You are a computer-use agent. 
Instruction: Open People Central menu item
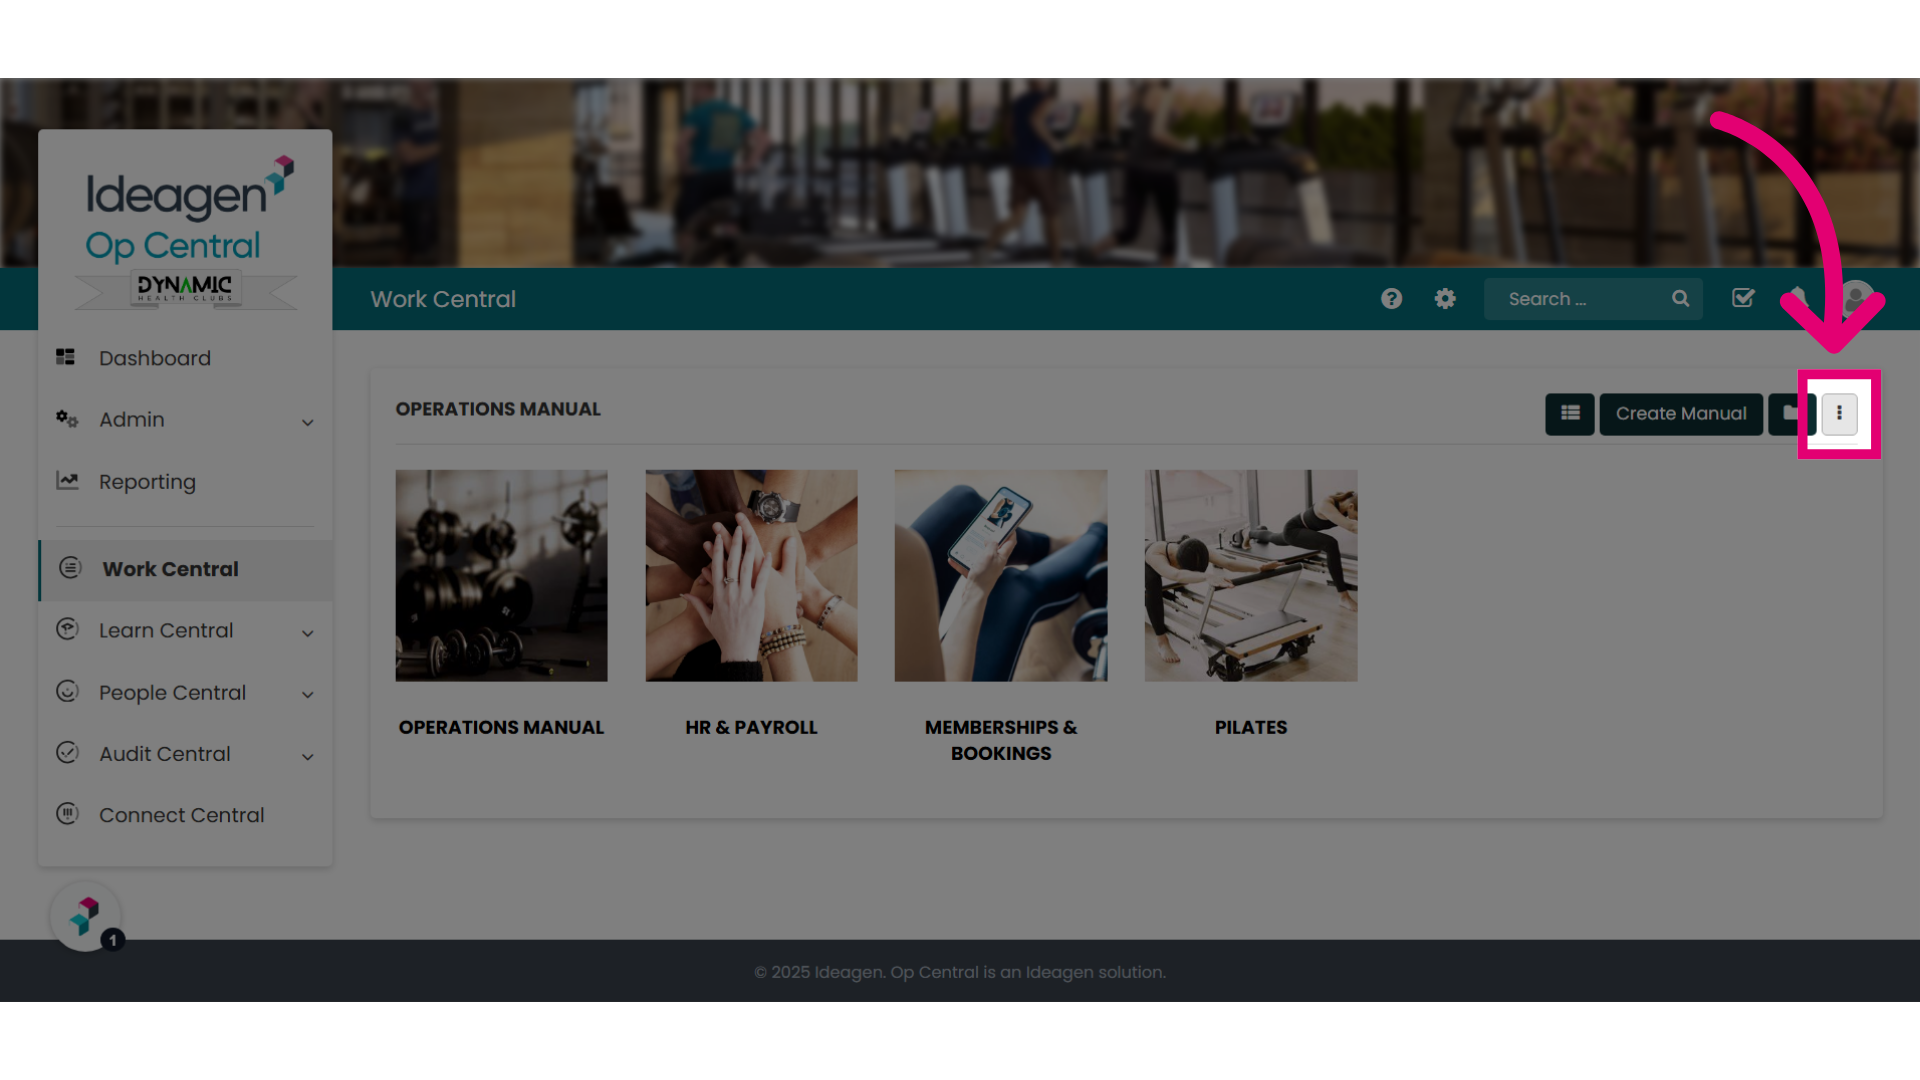(x=172, y=693)
